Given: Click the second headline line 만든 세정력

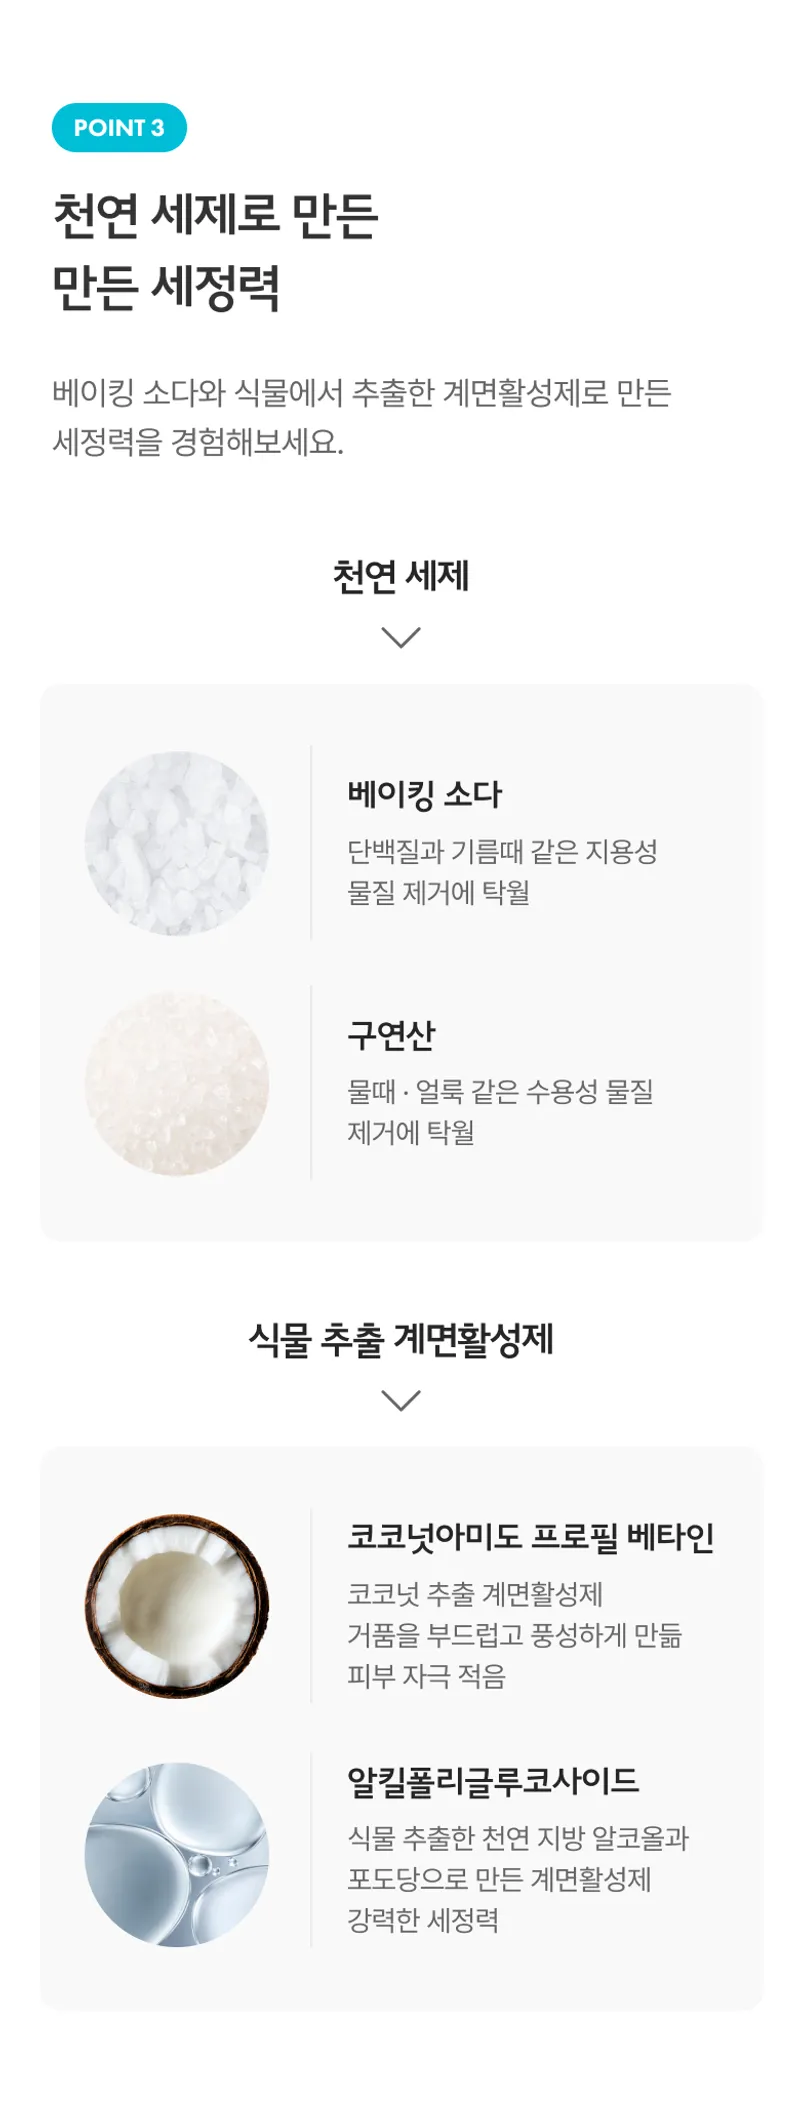Looking at the screenshot, I should pos(166,288).
